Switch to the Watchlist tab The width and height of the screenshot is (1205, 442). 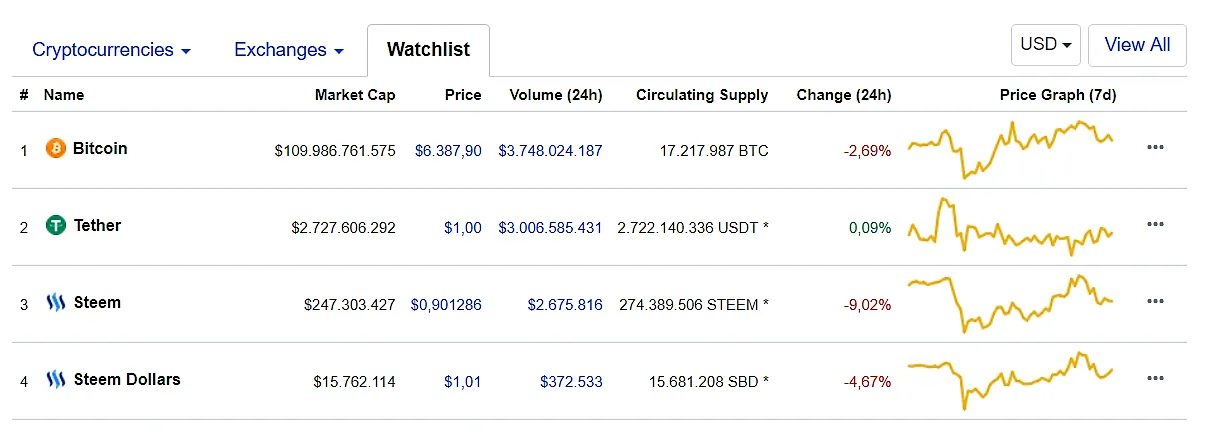[428, 50]
